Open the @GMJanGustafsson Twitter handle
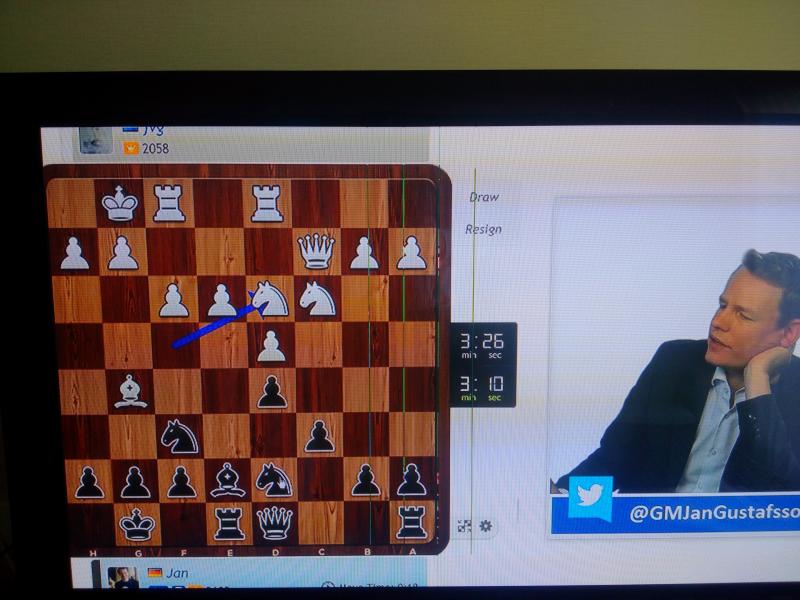 (x=712, y=514)
